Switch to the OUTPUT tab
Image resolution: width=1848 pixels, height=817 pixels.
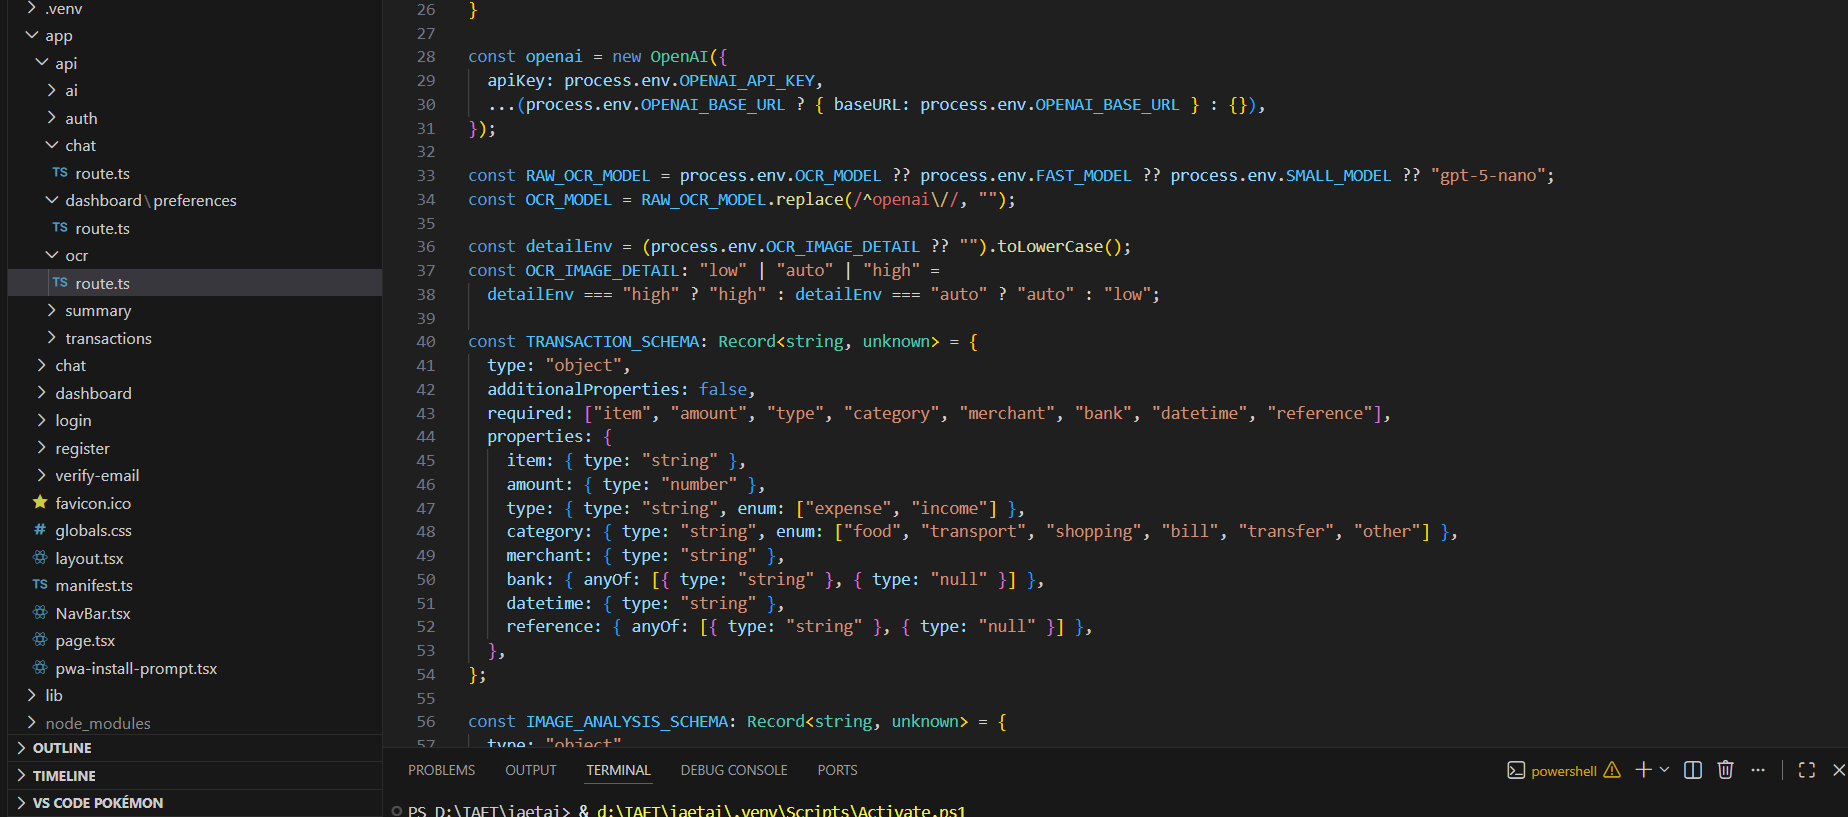point(530,770)
